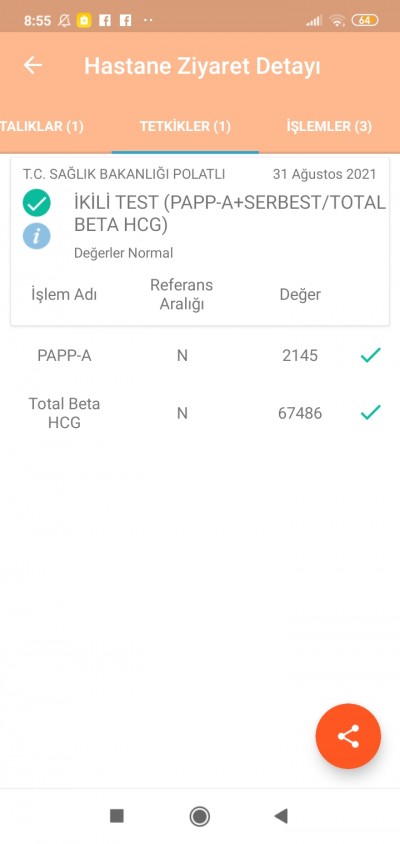Tap the green check circle icon

pyautogui.click(x=37, y=203)
